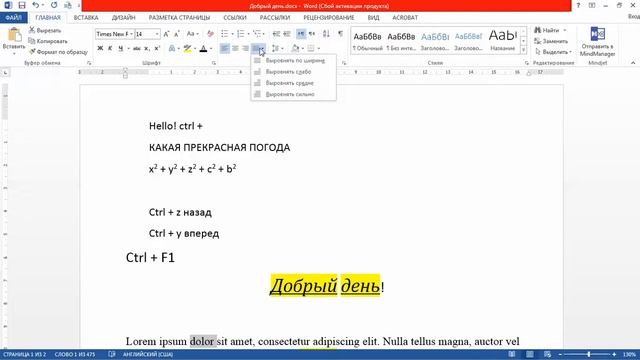
Task: Click the tab stop selector left of the ruler
Action: [5, 73]
